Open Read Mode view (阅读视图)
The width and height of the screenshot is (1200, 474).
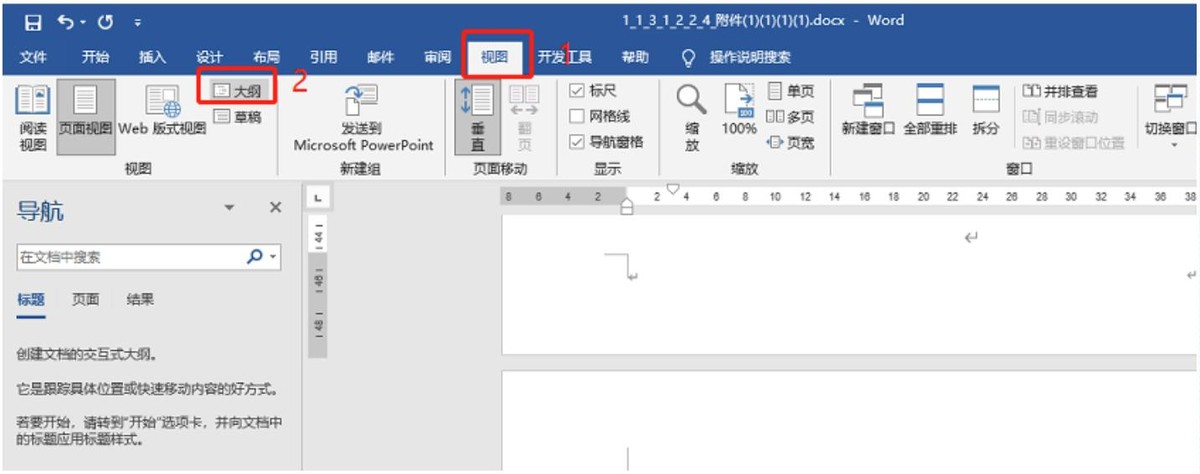(32, 117)
